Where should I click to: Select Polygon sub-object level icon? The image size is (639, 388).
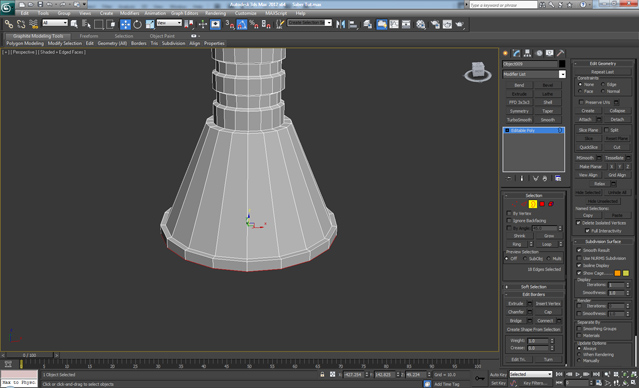pyautogui.click(x=542, y=204)
